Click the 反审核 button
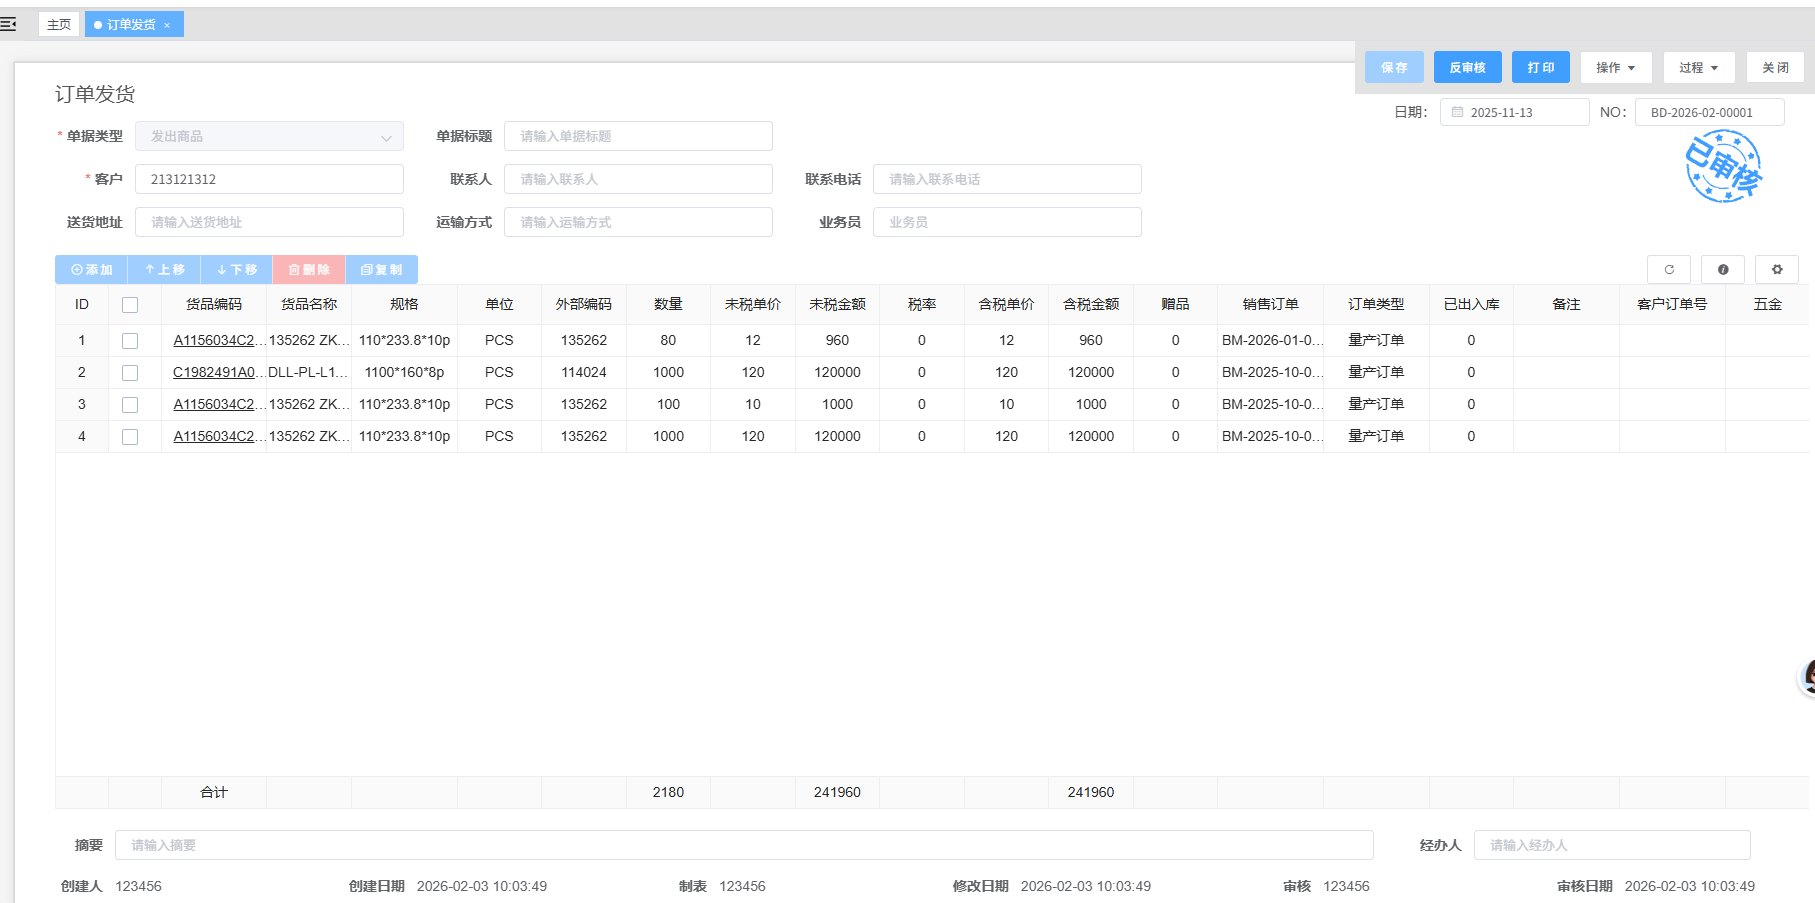This screenshot has width=1815, height=903. tap(1467, 68)
